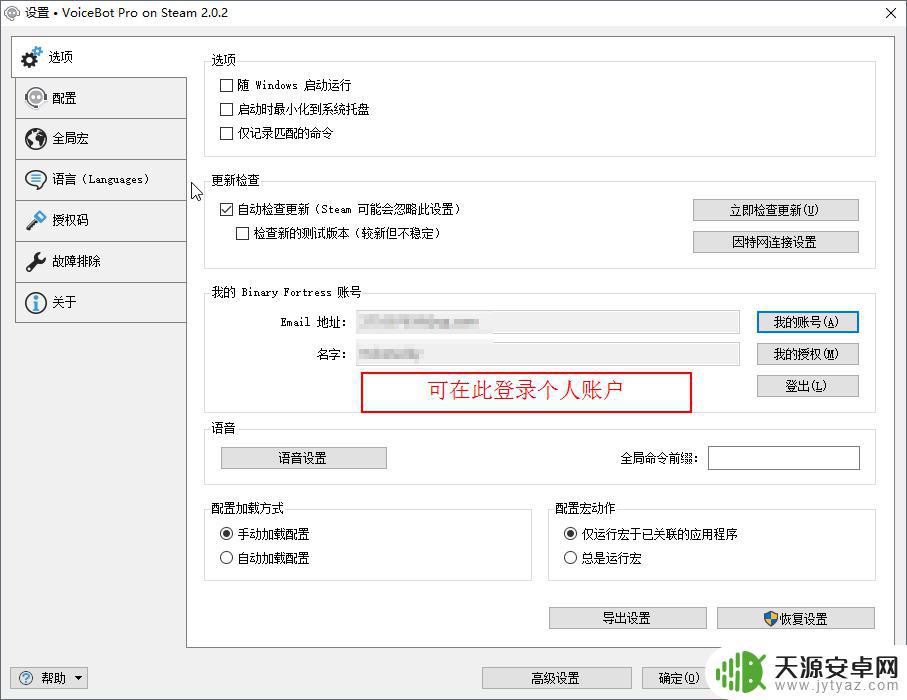Select 手动加载配置 radio button
The height and width of the screenshot is (700, 907).
[226, 534]
